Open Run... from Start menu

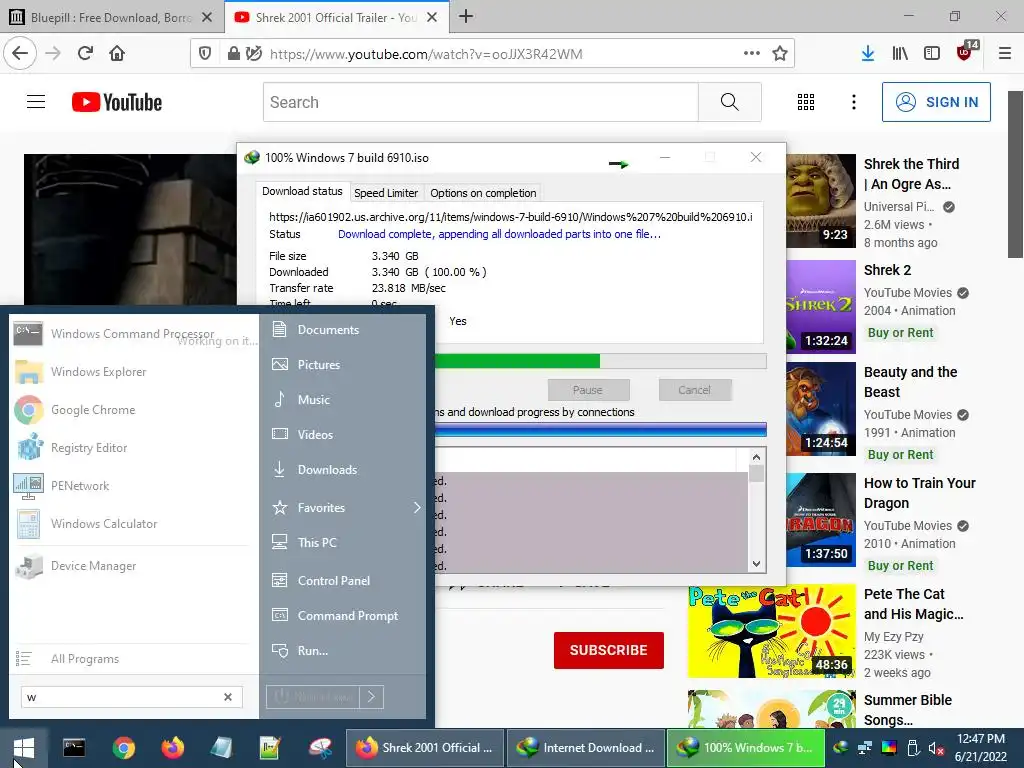click(x=342, y=650)
